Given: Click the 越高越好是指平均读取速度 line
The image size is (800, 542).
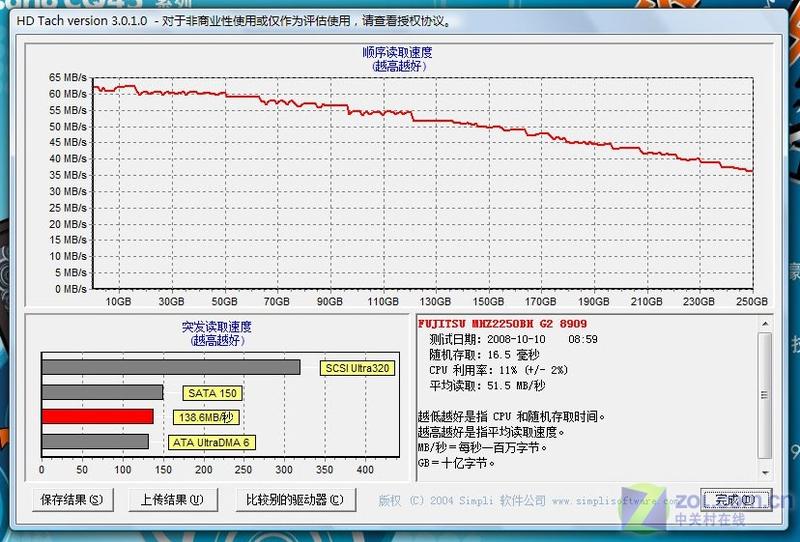Looking at the screenshot, I should click(x=491, y=432).
